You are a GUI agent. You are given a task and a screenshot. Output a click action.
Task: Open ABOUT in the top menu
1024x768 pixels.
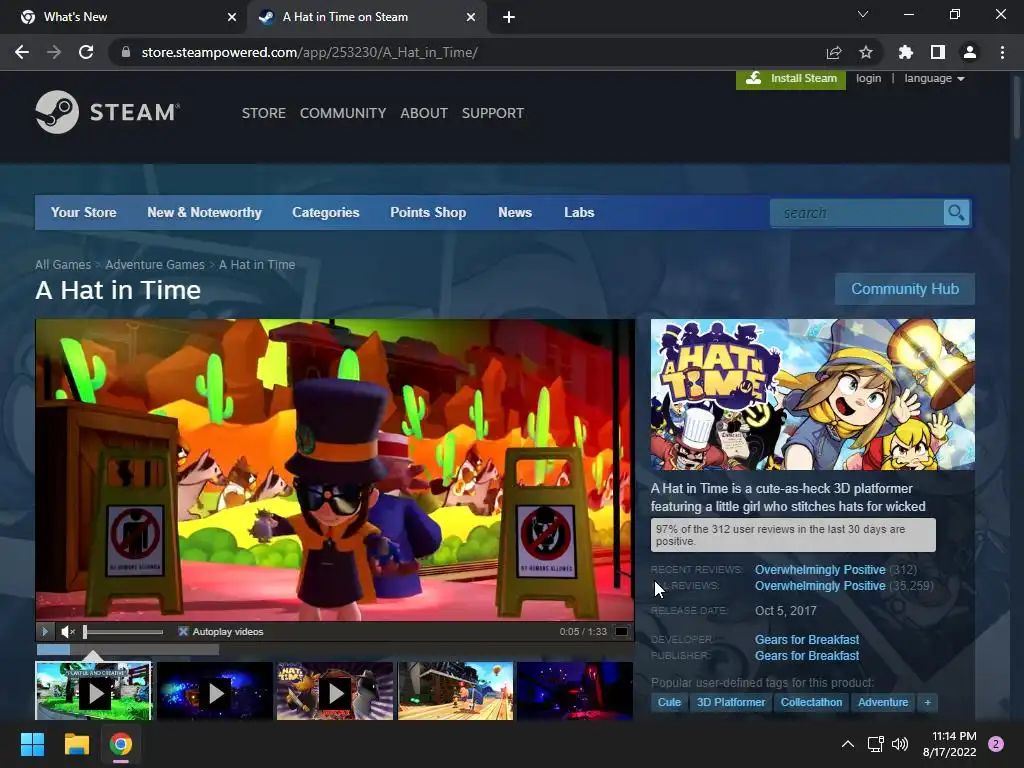tap(424, 113)
